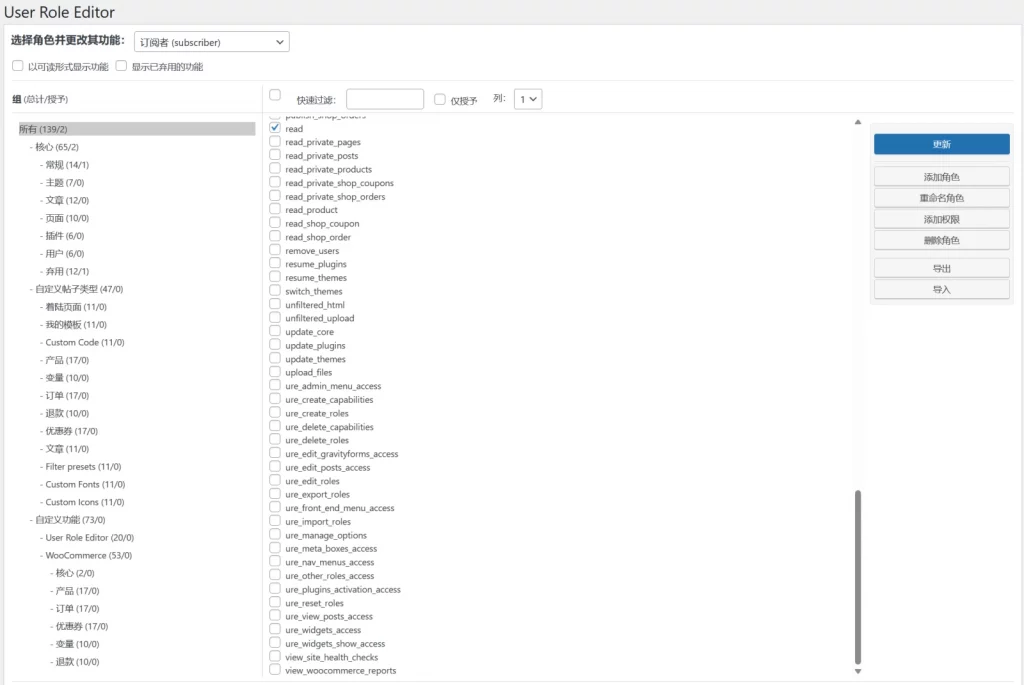The image size is (1024, 685).
Task: Click the capability list scroll up arrow
Action: click(x=857, y=122)
